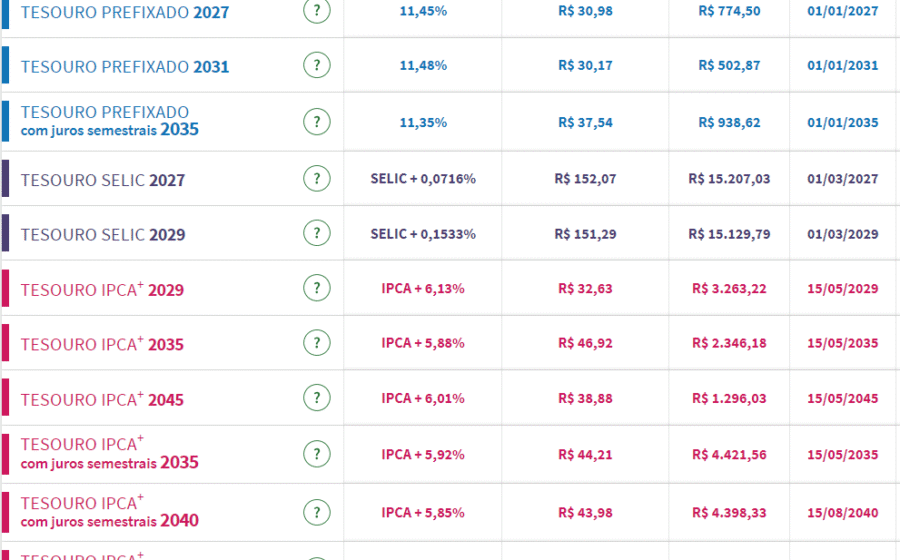
Task: Select the IPCA + 5,85% rate
Action: point(423,512)
